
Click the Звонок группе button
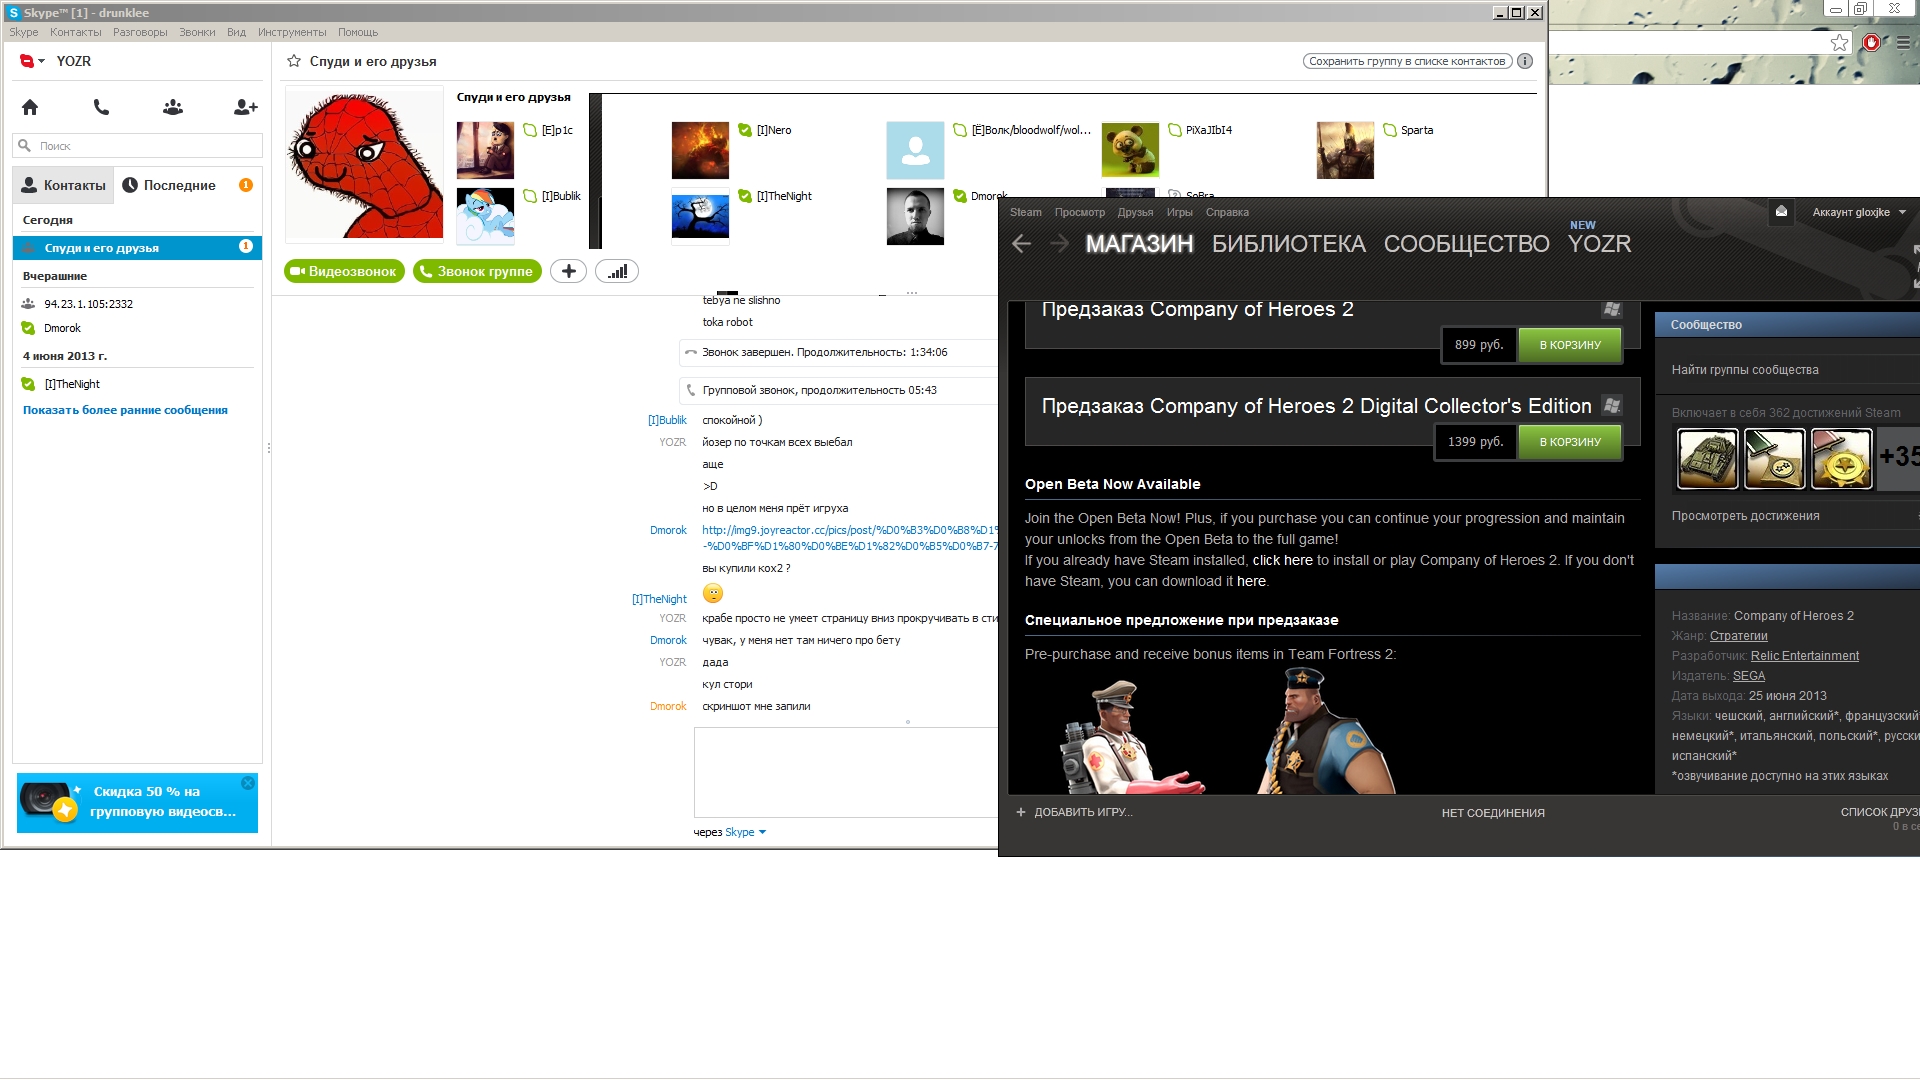[477, 271]
